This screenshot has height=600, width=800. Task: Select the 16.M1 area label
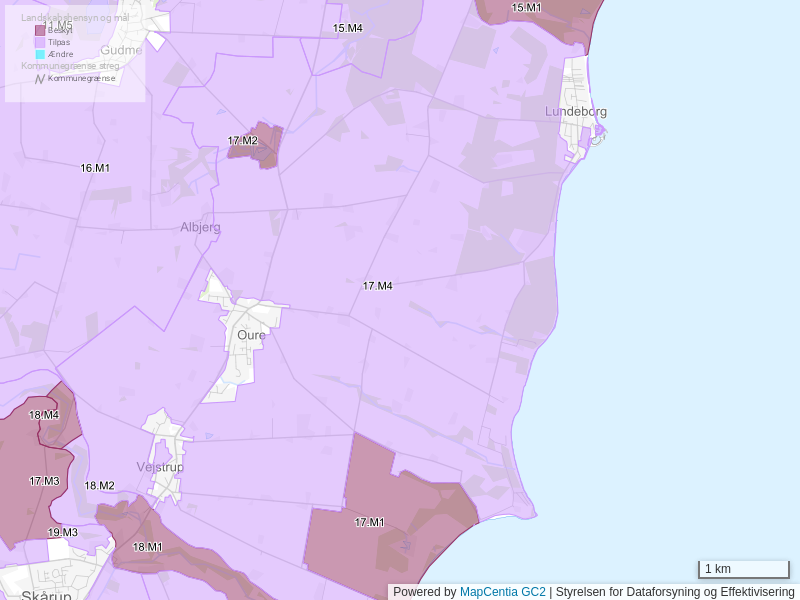click(95, 168)
